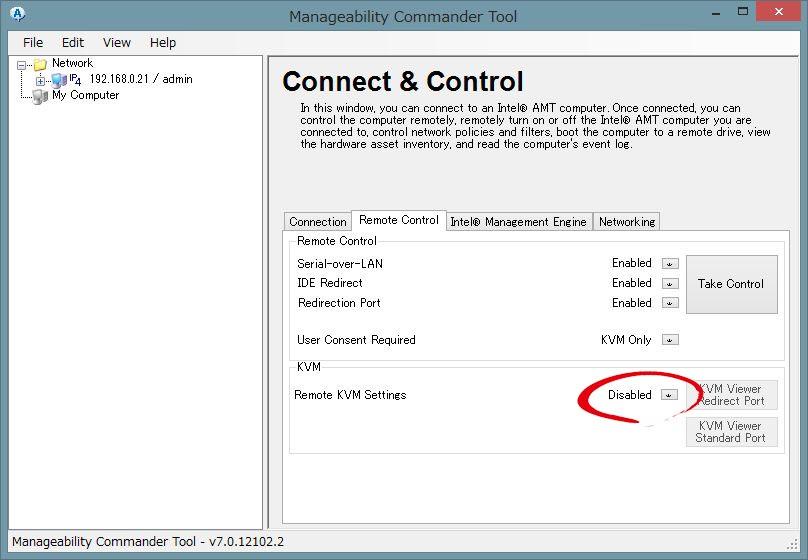Click the computer icon beside 192.168.0.21 / admin
This screenshot has width=808, height=560.
point(59,80)
